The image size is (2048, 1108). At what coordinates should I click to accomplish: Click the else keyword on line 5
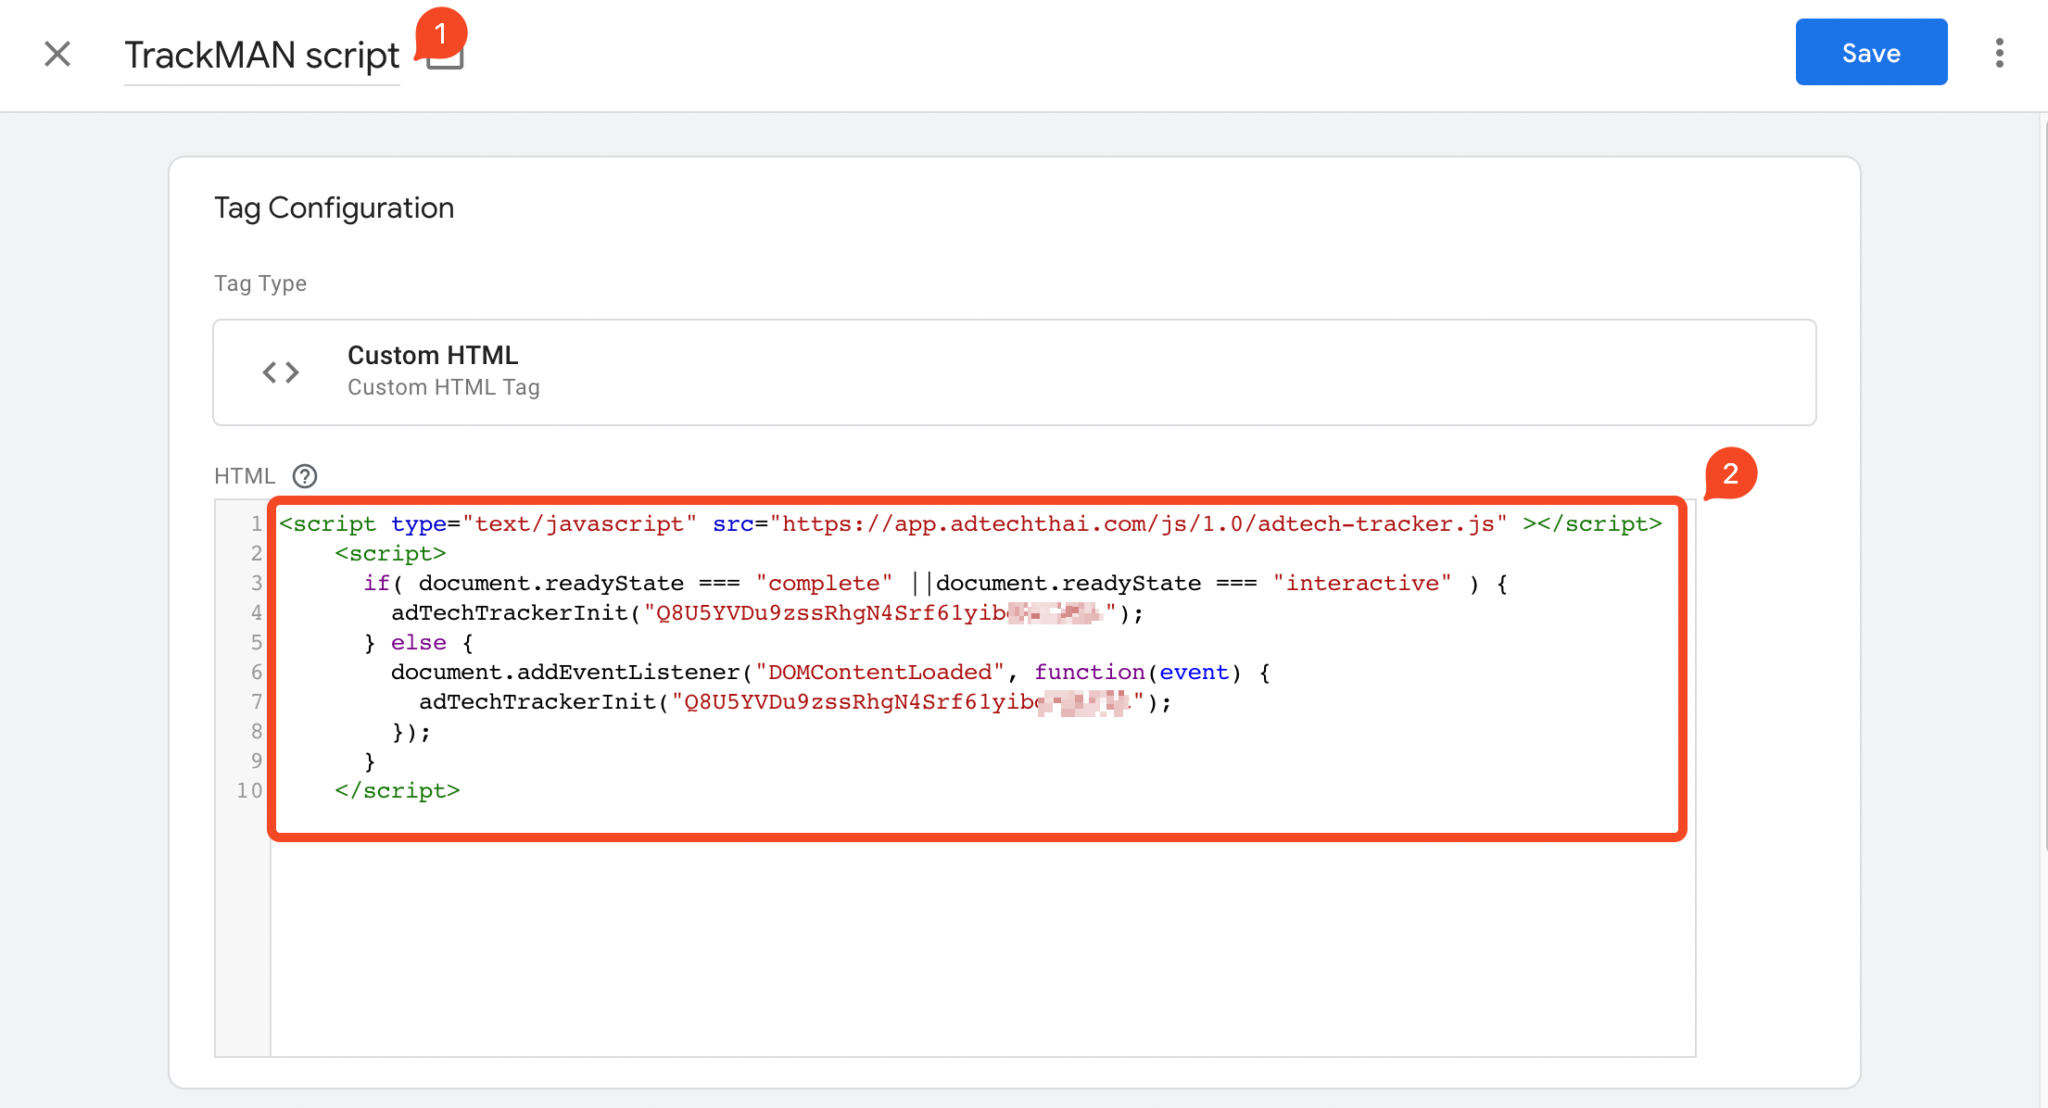419,642
